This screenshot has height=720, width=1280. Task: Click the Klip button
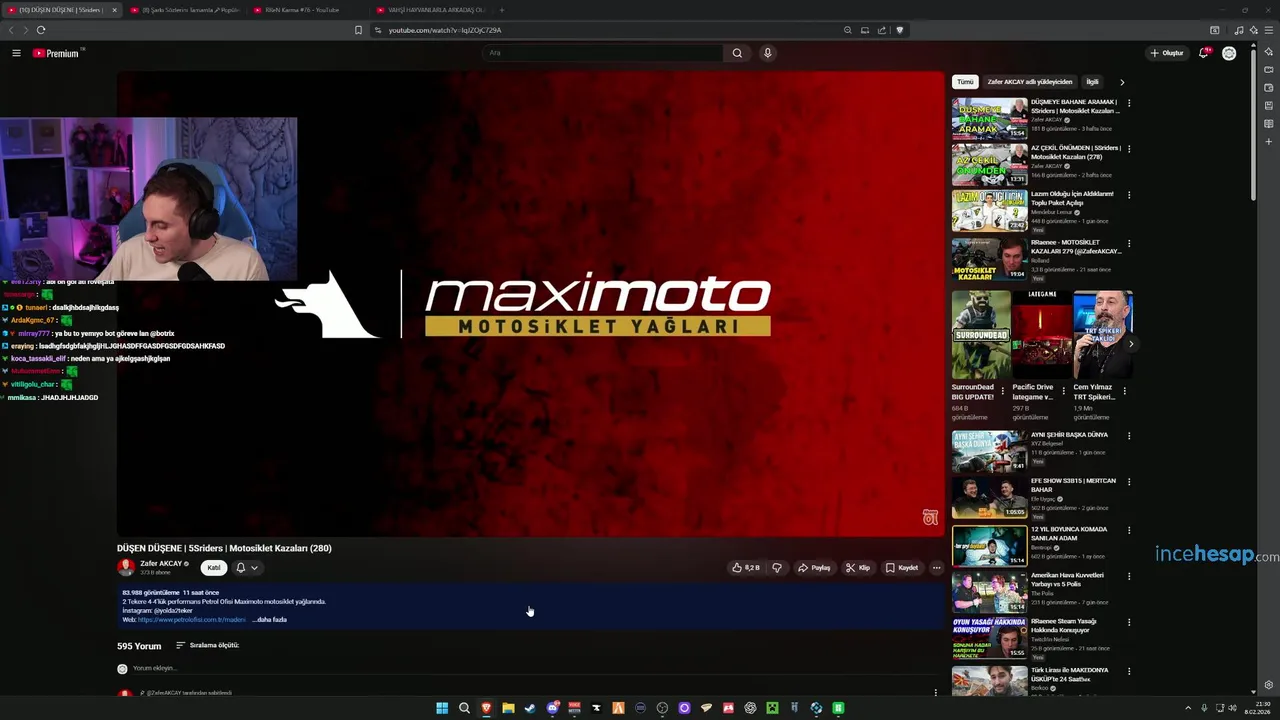857,568
